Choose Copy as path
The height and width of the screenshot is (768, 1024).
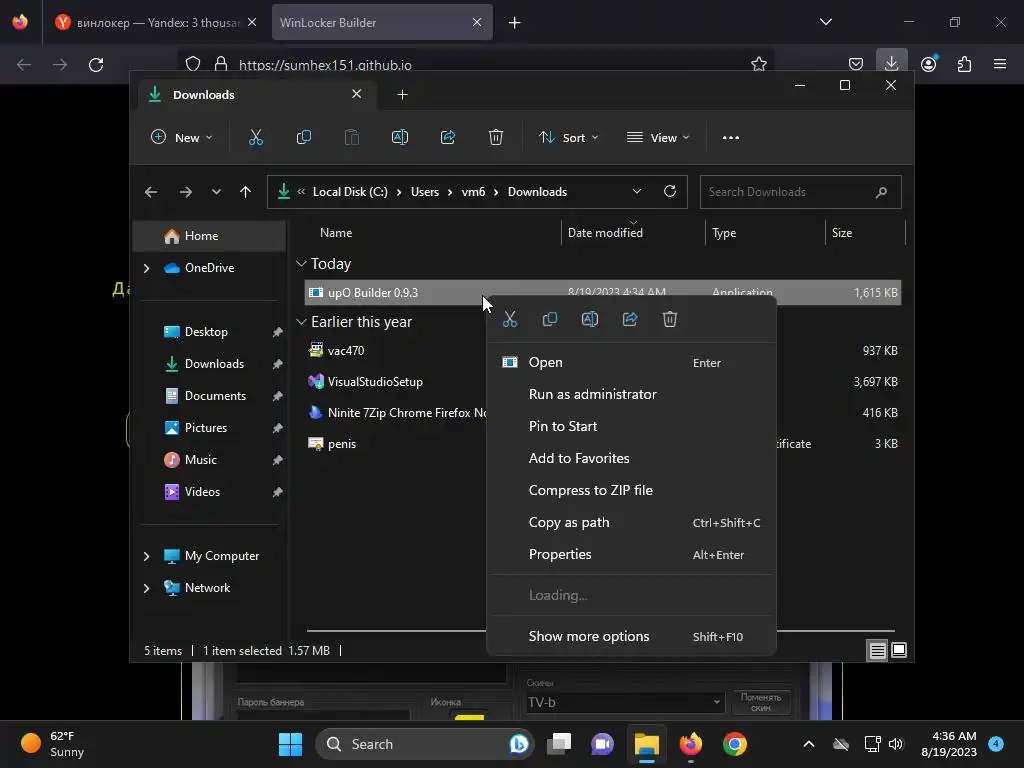coord(632,522)
